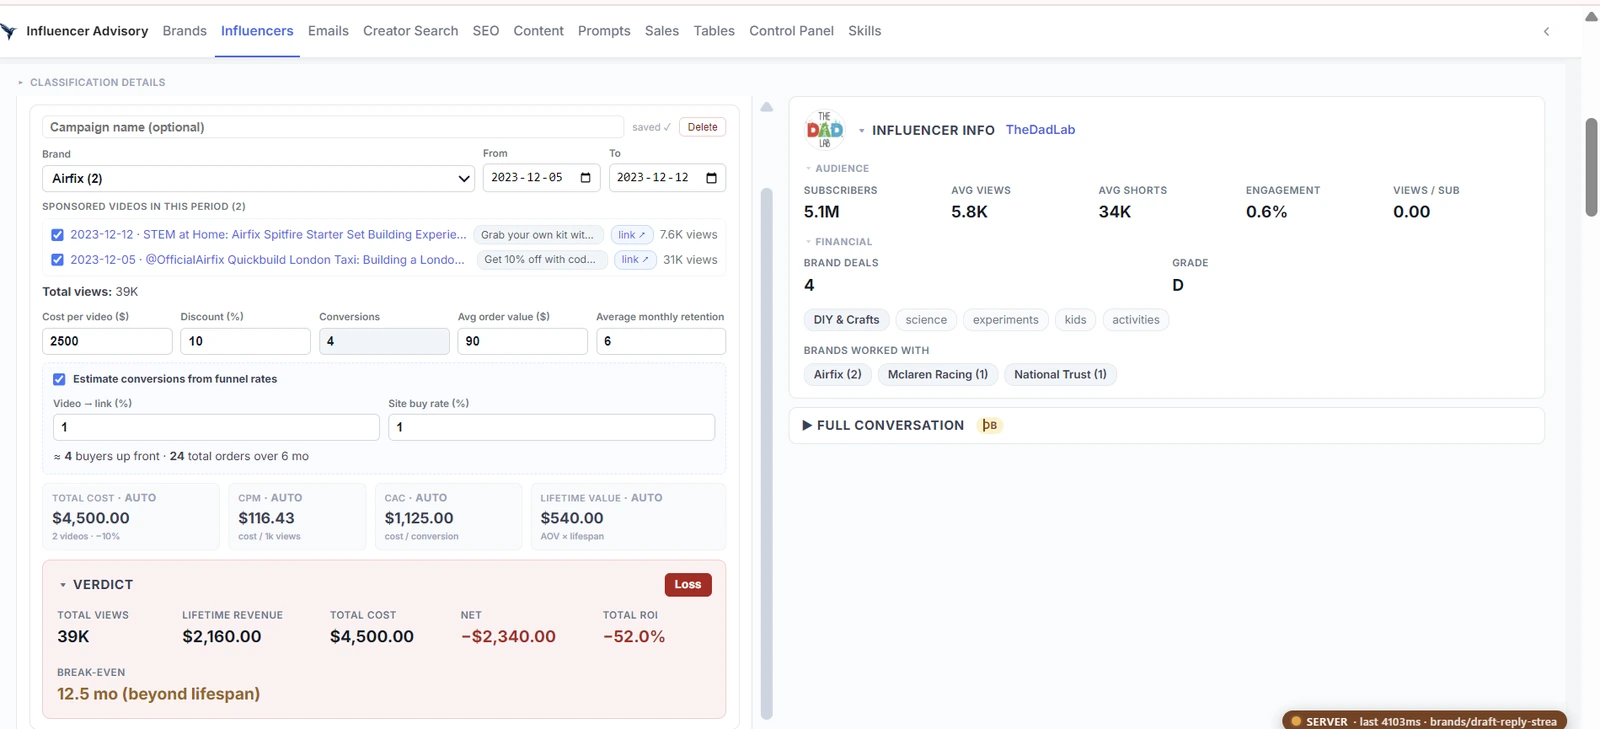Viewport: 1600px width, 729px height.
Task: Click the up triangle above the left panel scrollbar
Action: pos(767,107)
